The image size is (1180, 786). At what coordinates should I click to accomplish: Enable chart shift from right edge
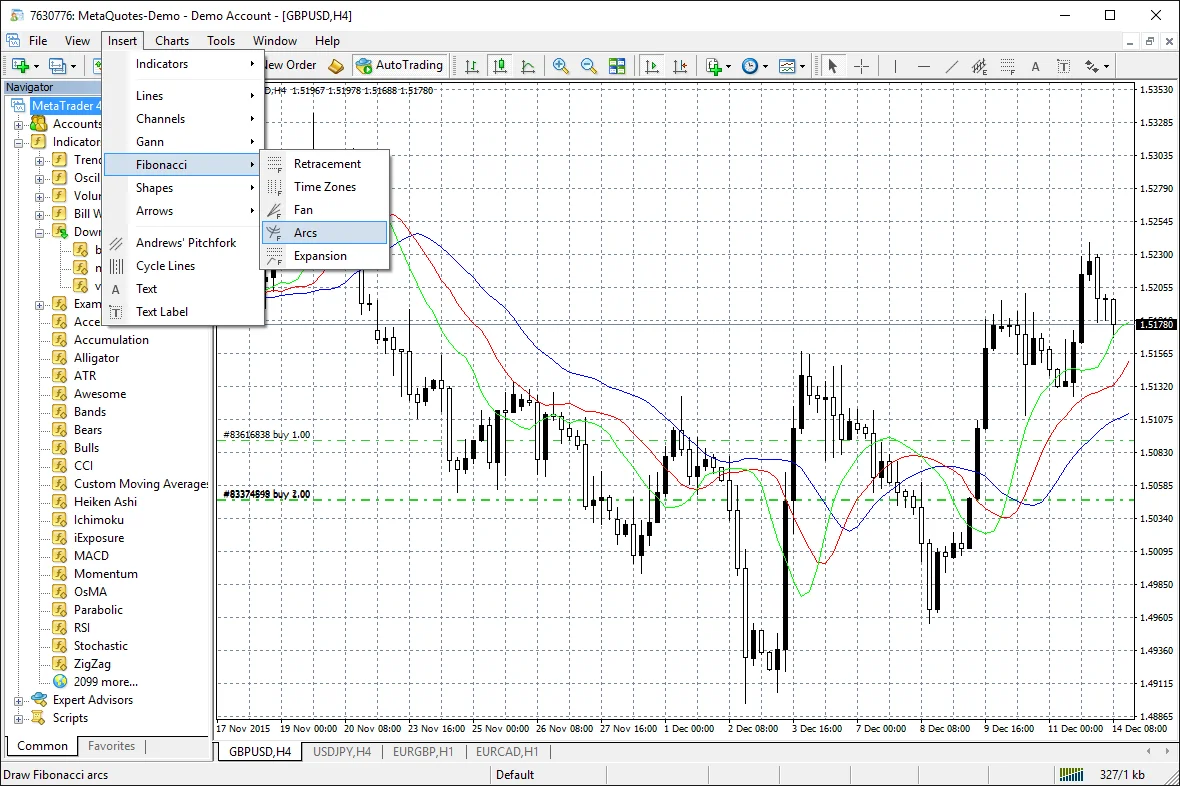tap(679, 65)
